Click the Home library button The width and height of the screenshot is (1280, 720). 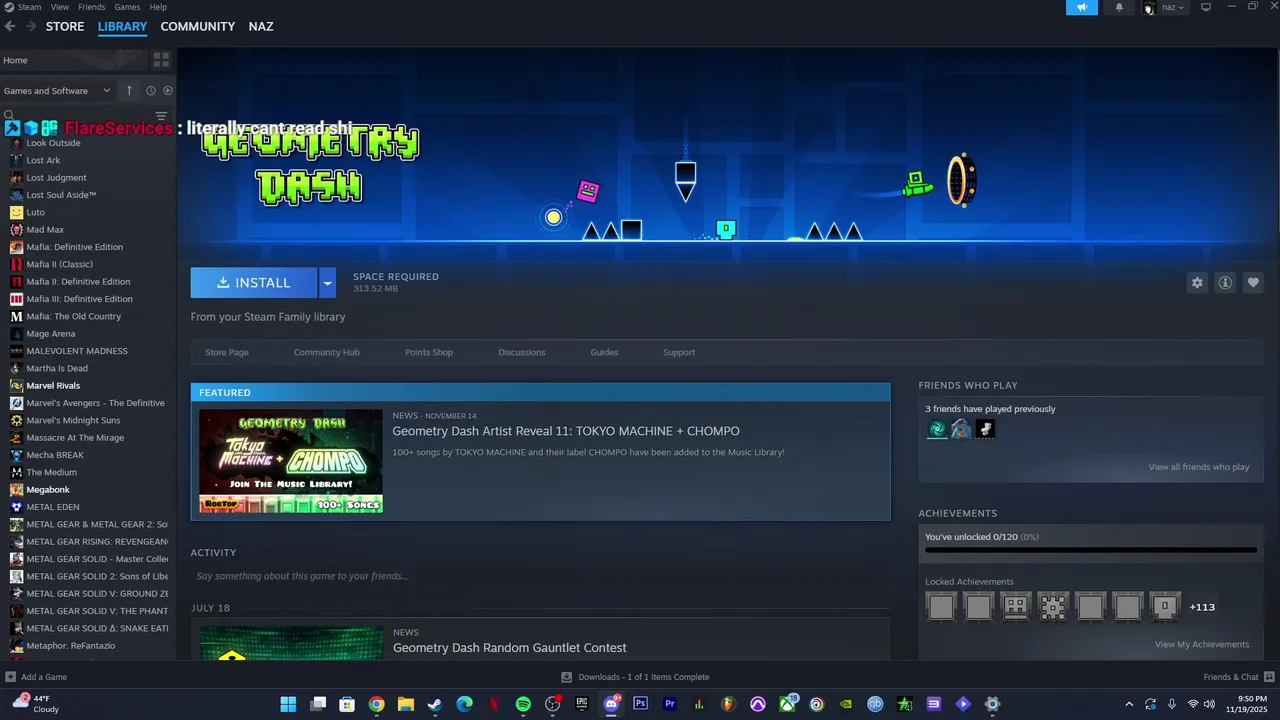tap(73, 60)
